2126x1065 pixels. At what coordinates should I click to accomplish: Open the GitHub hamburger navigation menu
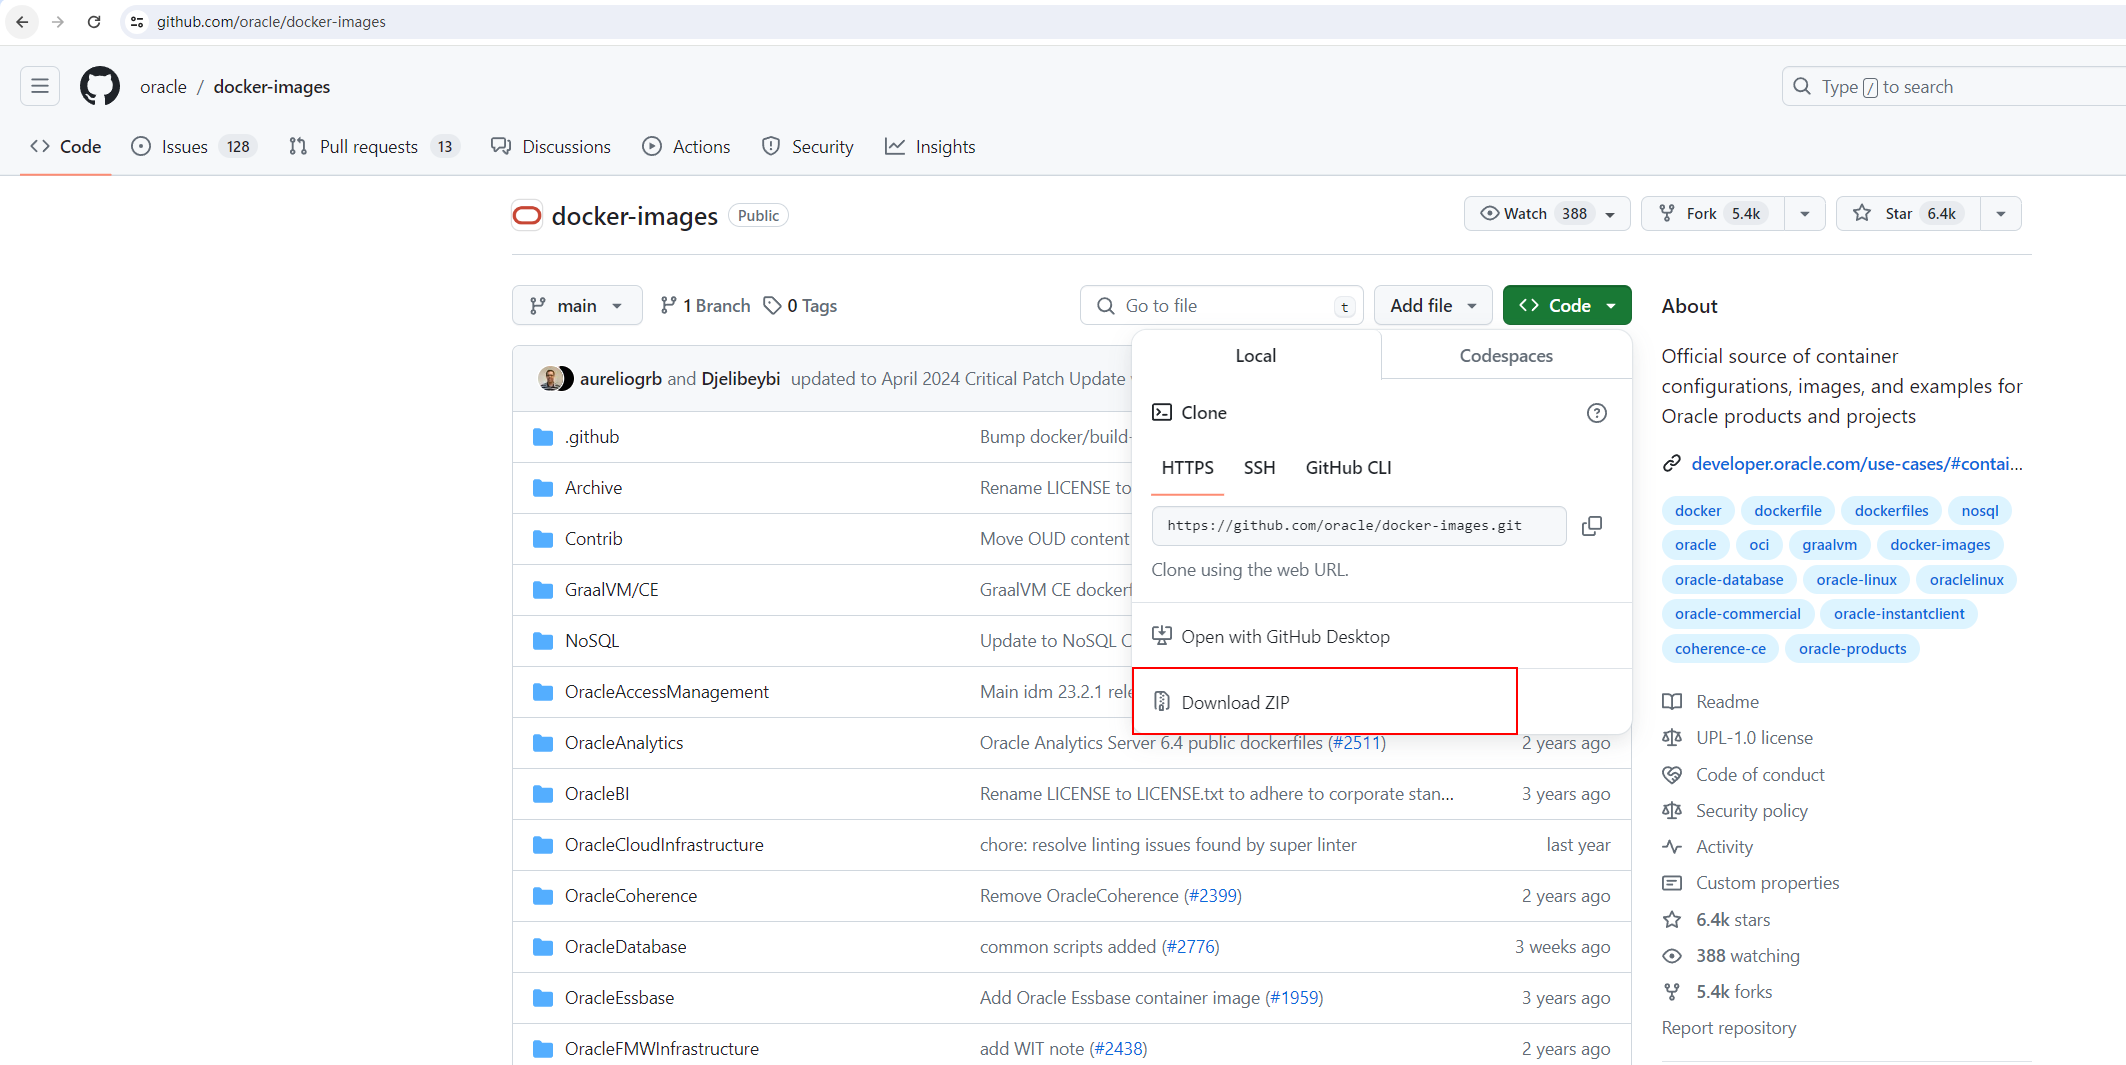pyautogui.click(x=40, y=86)
